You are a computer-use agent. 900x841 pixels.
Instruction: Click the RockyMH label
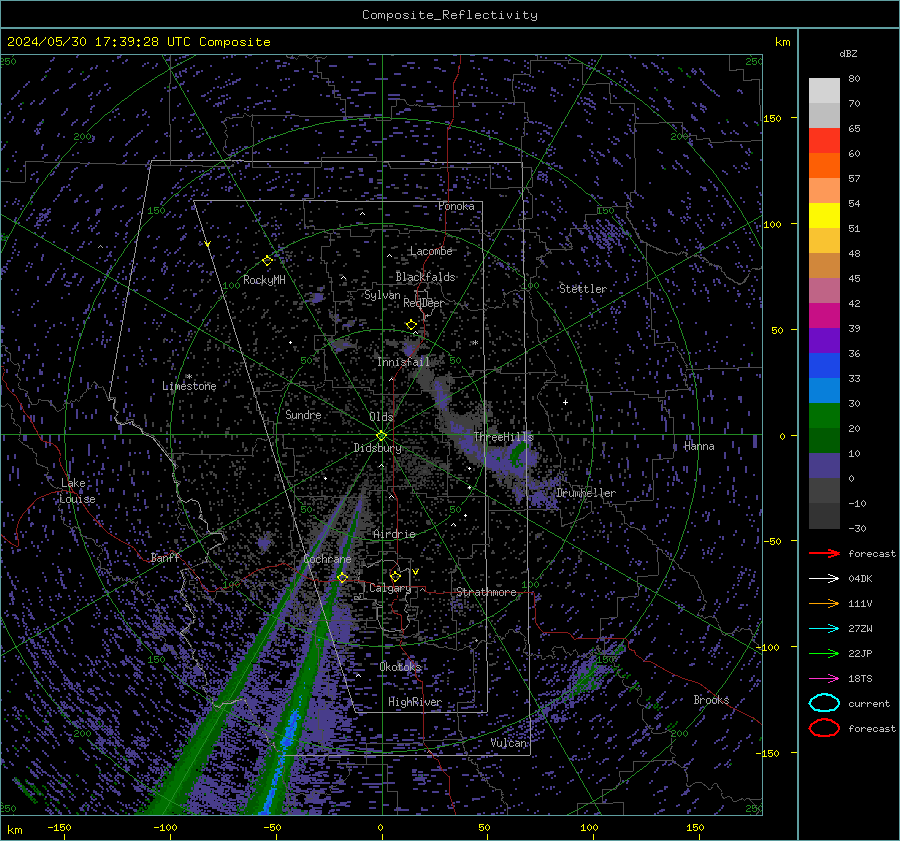pyautogui.click(x=264, y=280)
